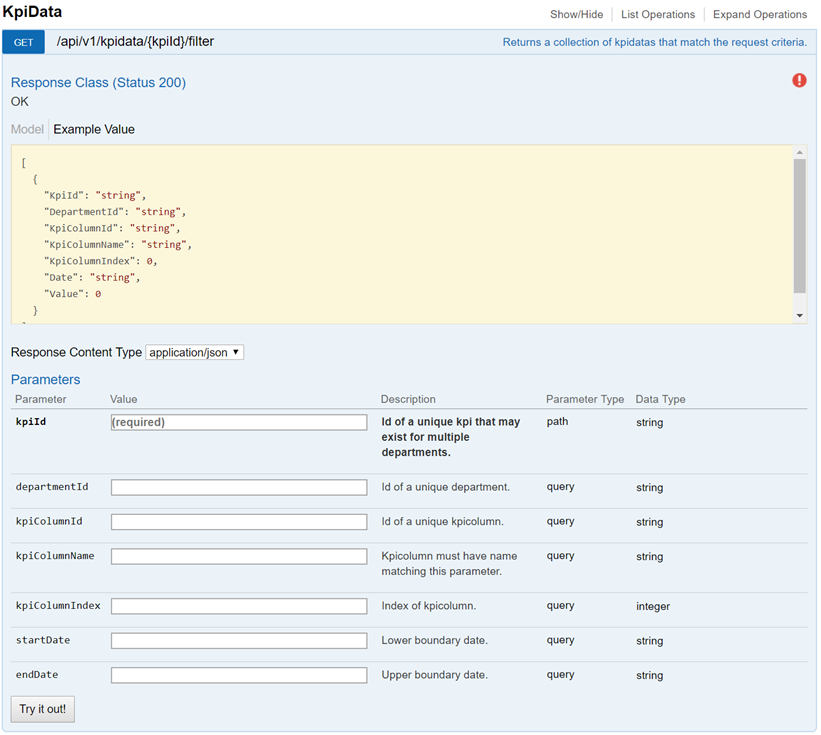821x735 pixels.
Task: Click the List Operations link
Action: (x=658, y=15)
